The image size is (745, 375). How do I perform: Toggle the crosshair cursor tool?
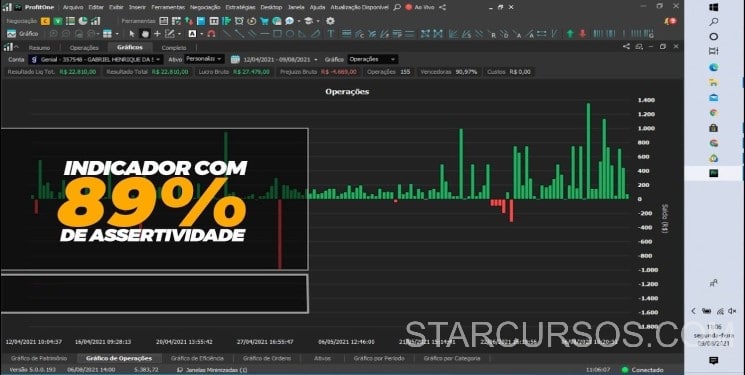[x=157, y=34]
